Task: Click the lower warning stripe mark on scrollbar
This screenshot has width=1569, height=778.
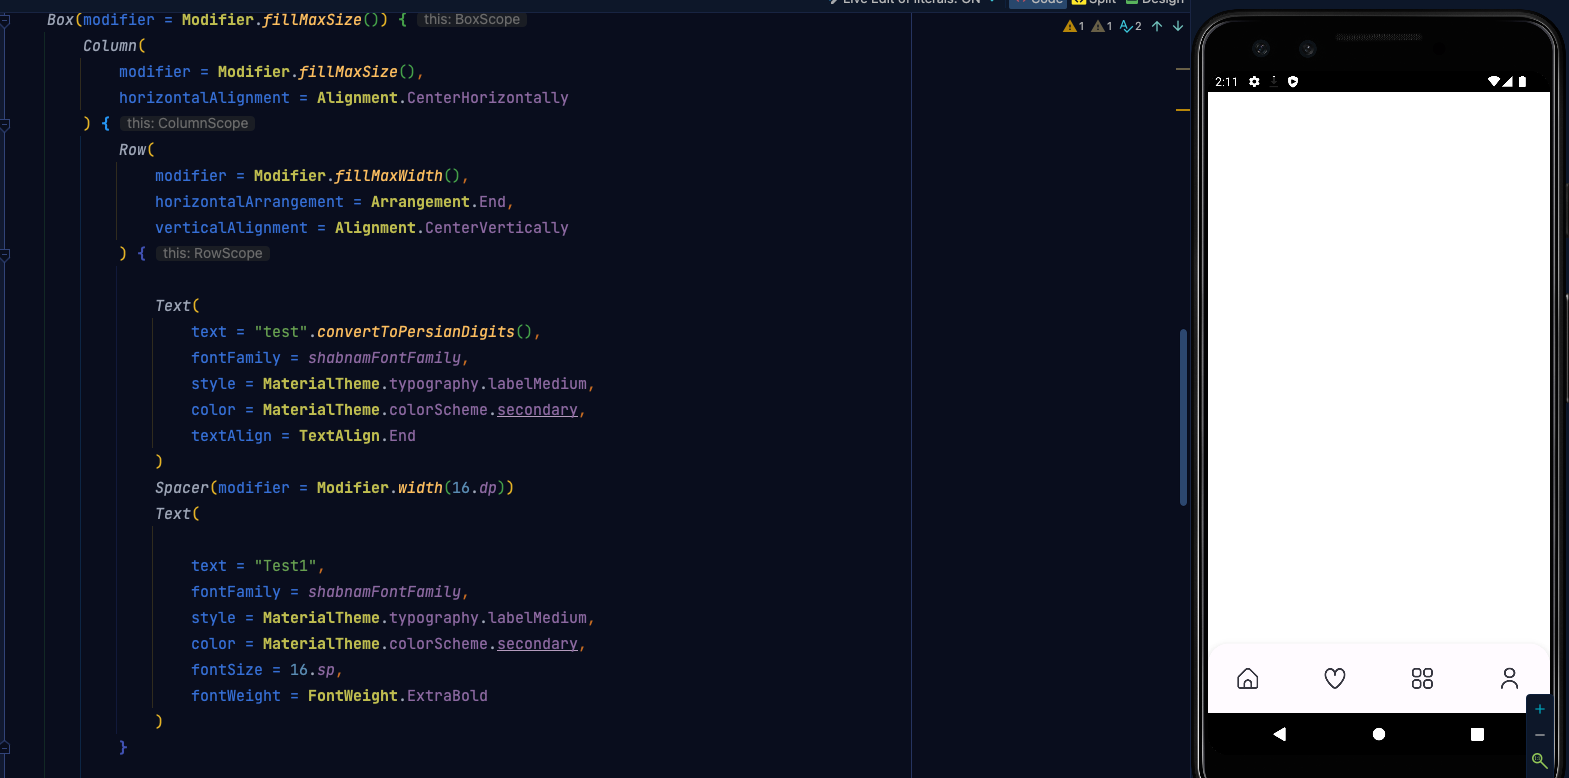Action: tap(1183, 110)
